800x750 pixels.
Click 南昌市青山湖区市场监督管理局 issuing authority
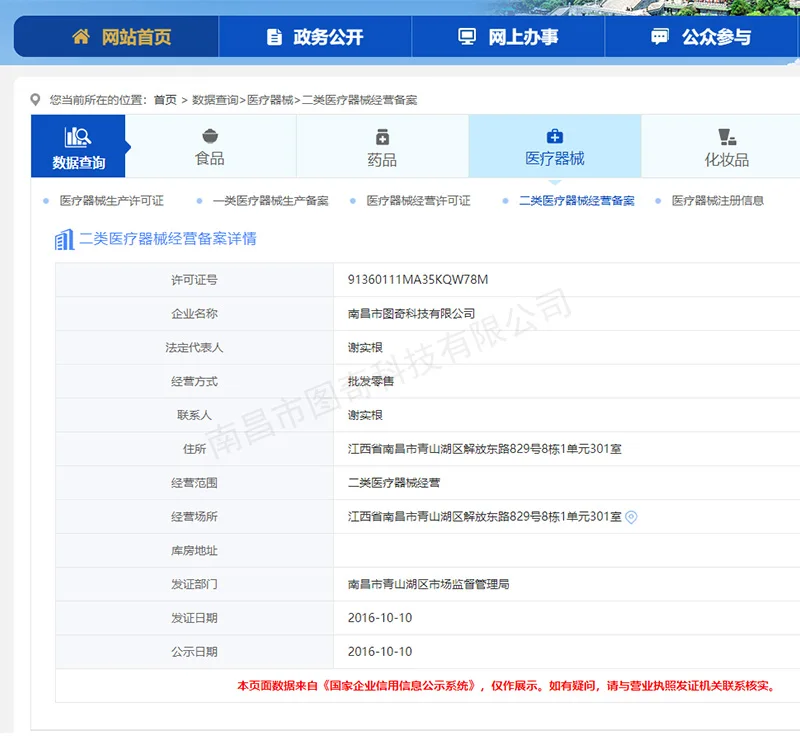(429, 584)
